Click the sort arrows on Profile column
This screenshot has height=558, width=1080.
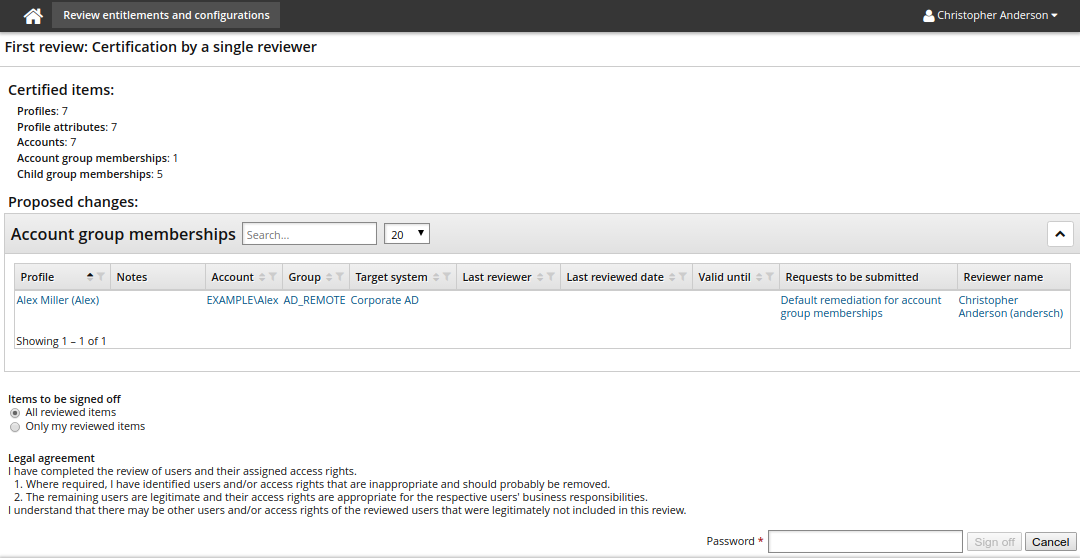90,277
